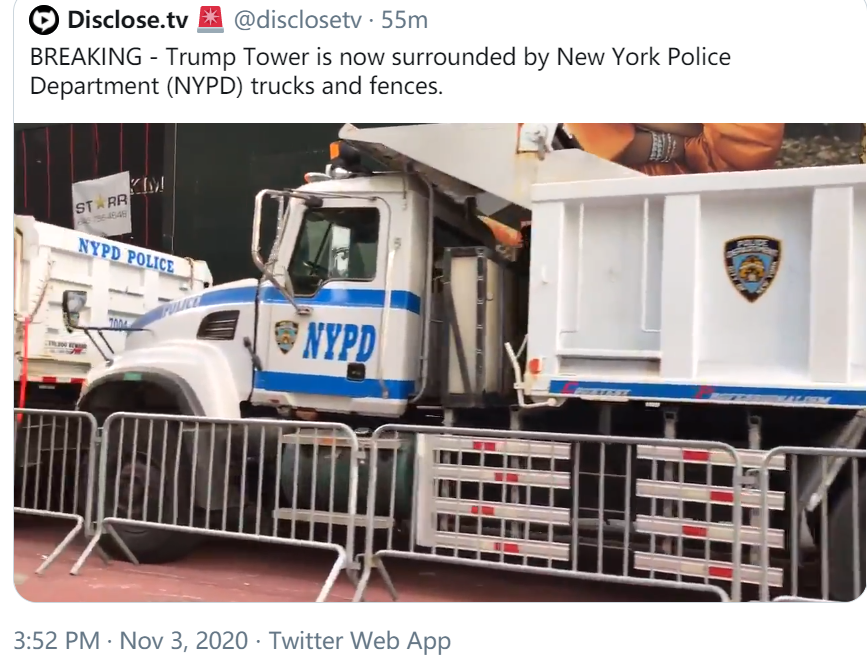Click the Nov 3, 2020 date
The image size is (867, 660).
[184, 641]
